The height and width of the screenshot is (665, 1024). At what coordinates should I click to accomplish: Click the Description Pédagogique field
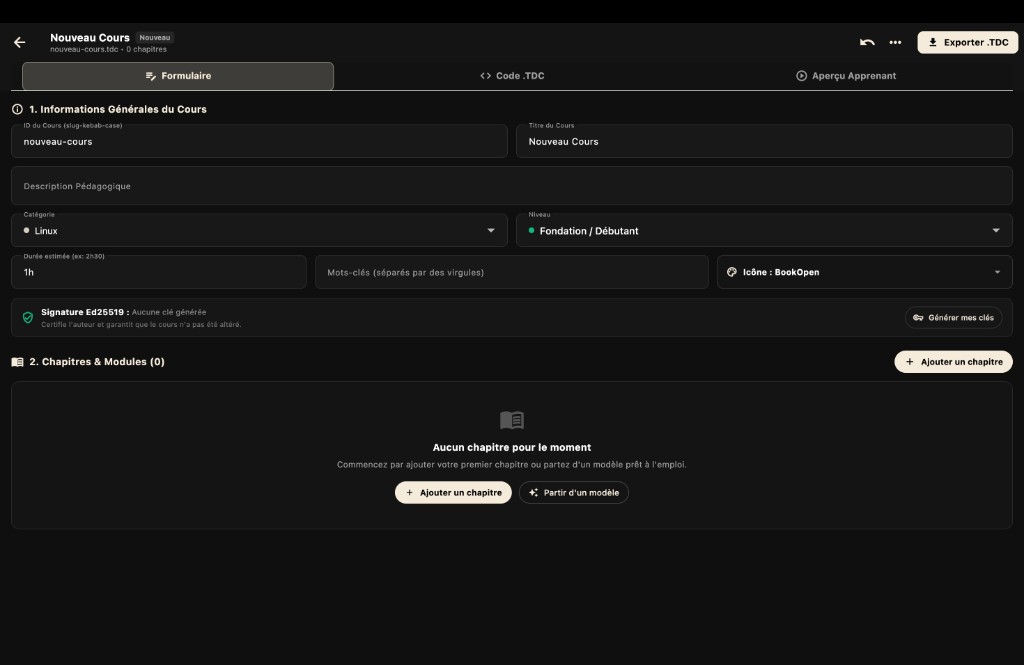[512, 186]
